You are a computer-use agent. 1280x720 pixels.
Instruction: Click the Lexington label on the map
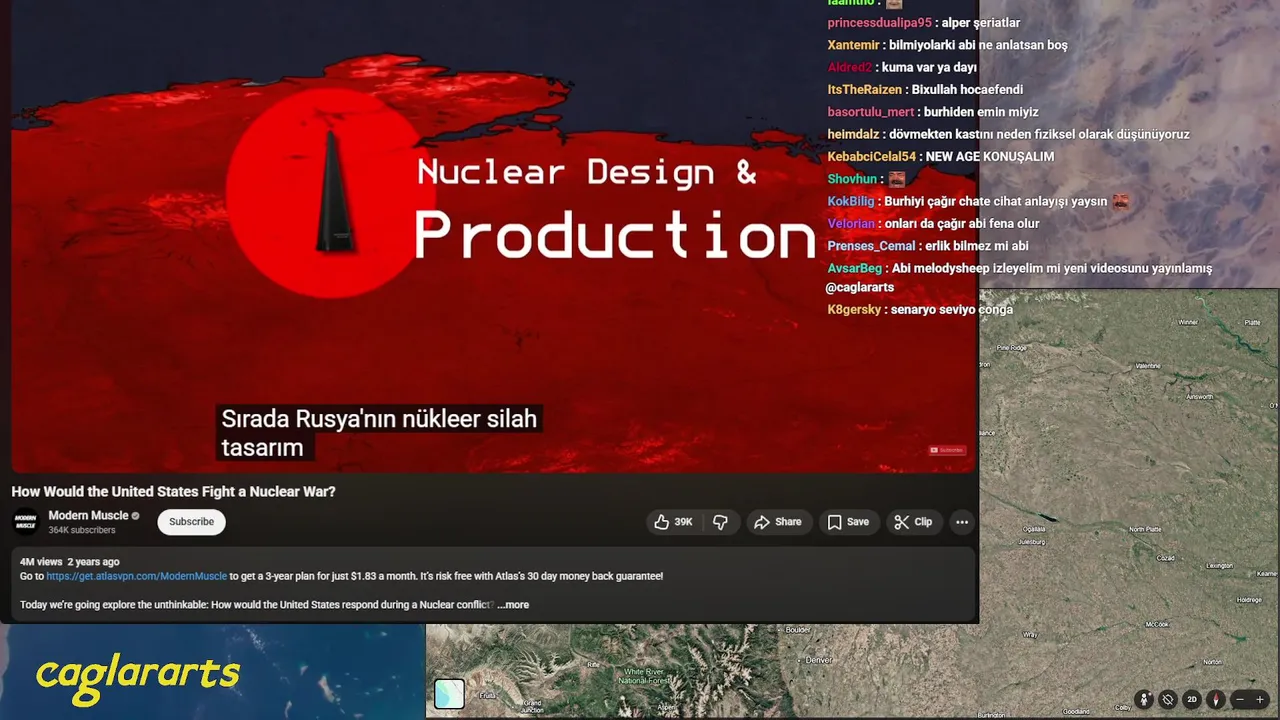click(x=1220, y=565)
